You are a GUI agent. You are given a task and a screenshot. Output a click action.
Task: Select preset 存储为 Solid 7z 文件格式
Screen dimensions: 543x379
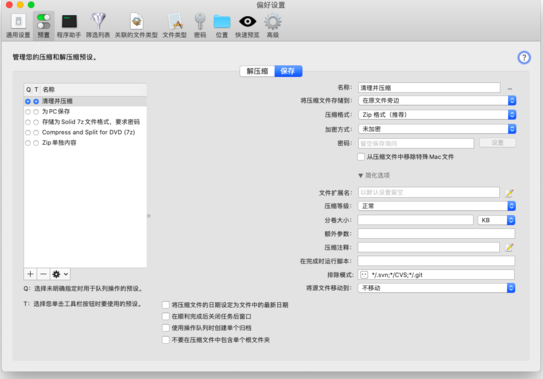(85, 122)
